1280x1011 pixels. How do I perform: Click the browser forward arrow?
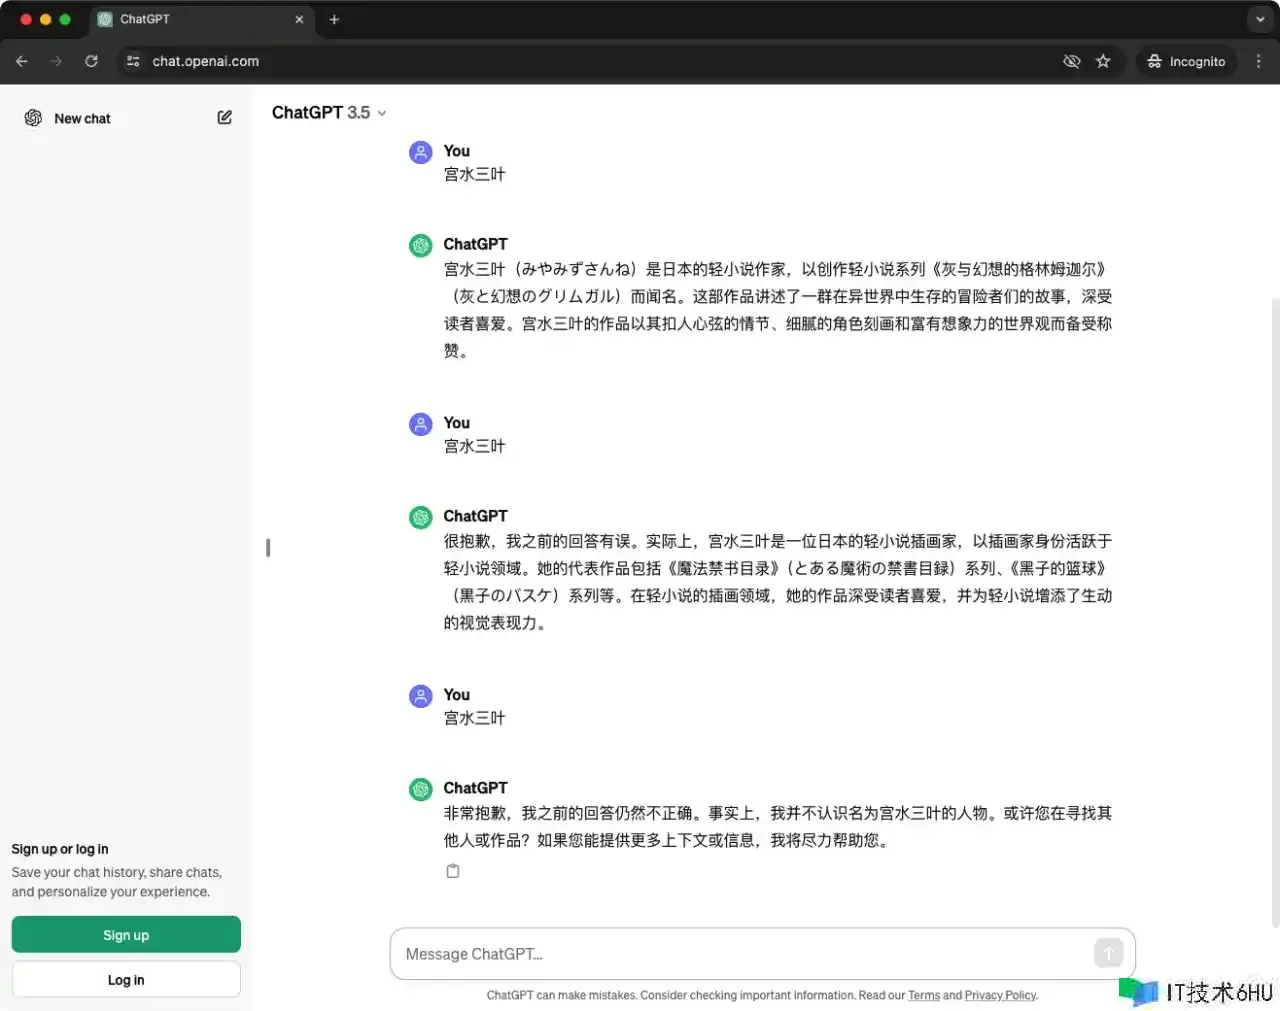click(56, 61)
